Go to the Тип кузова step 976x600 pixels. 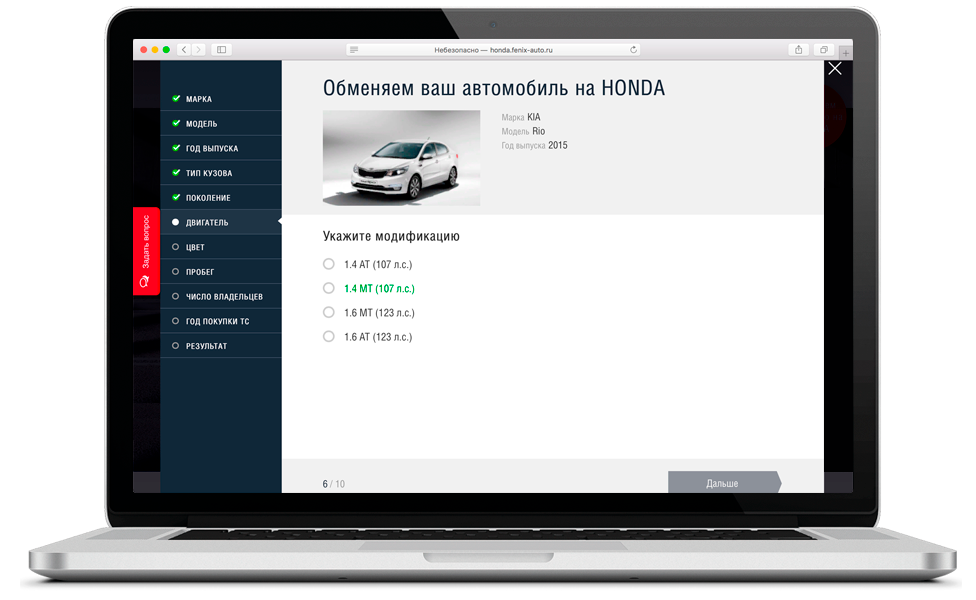[221, 173]
